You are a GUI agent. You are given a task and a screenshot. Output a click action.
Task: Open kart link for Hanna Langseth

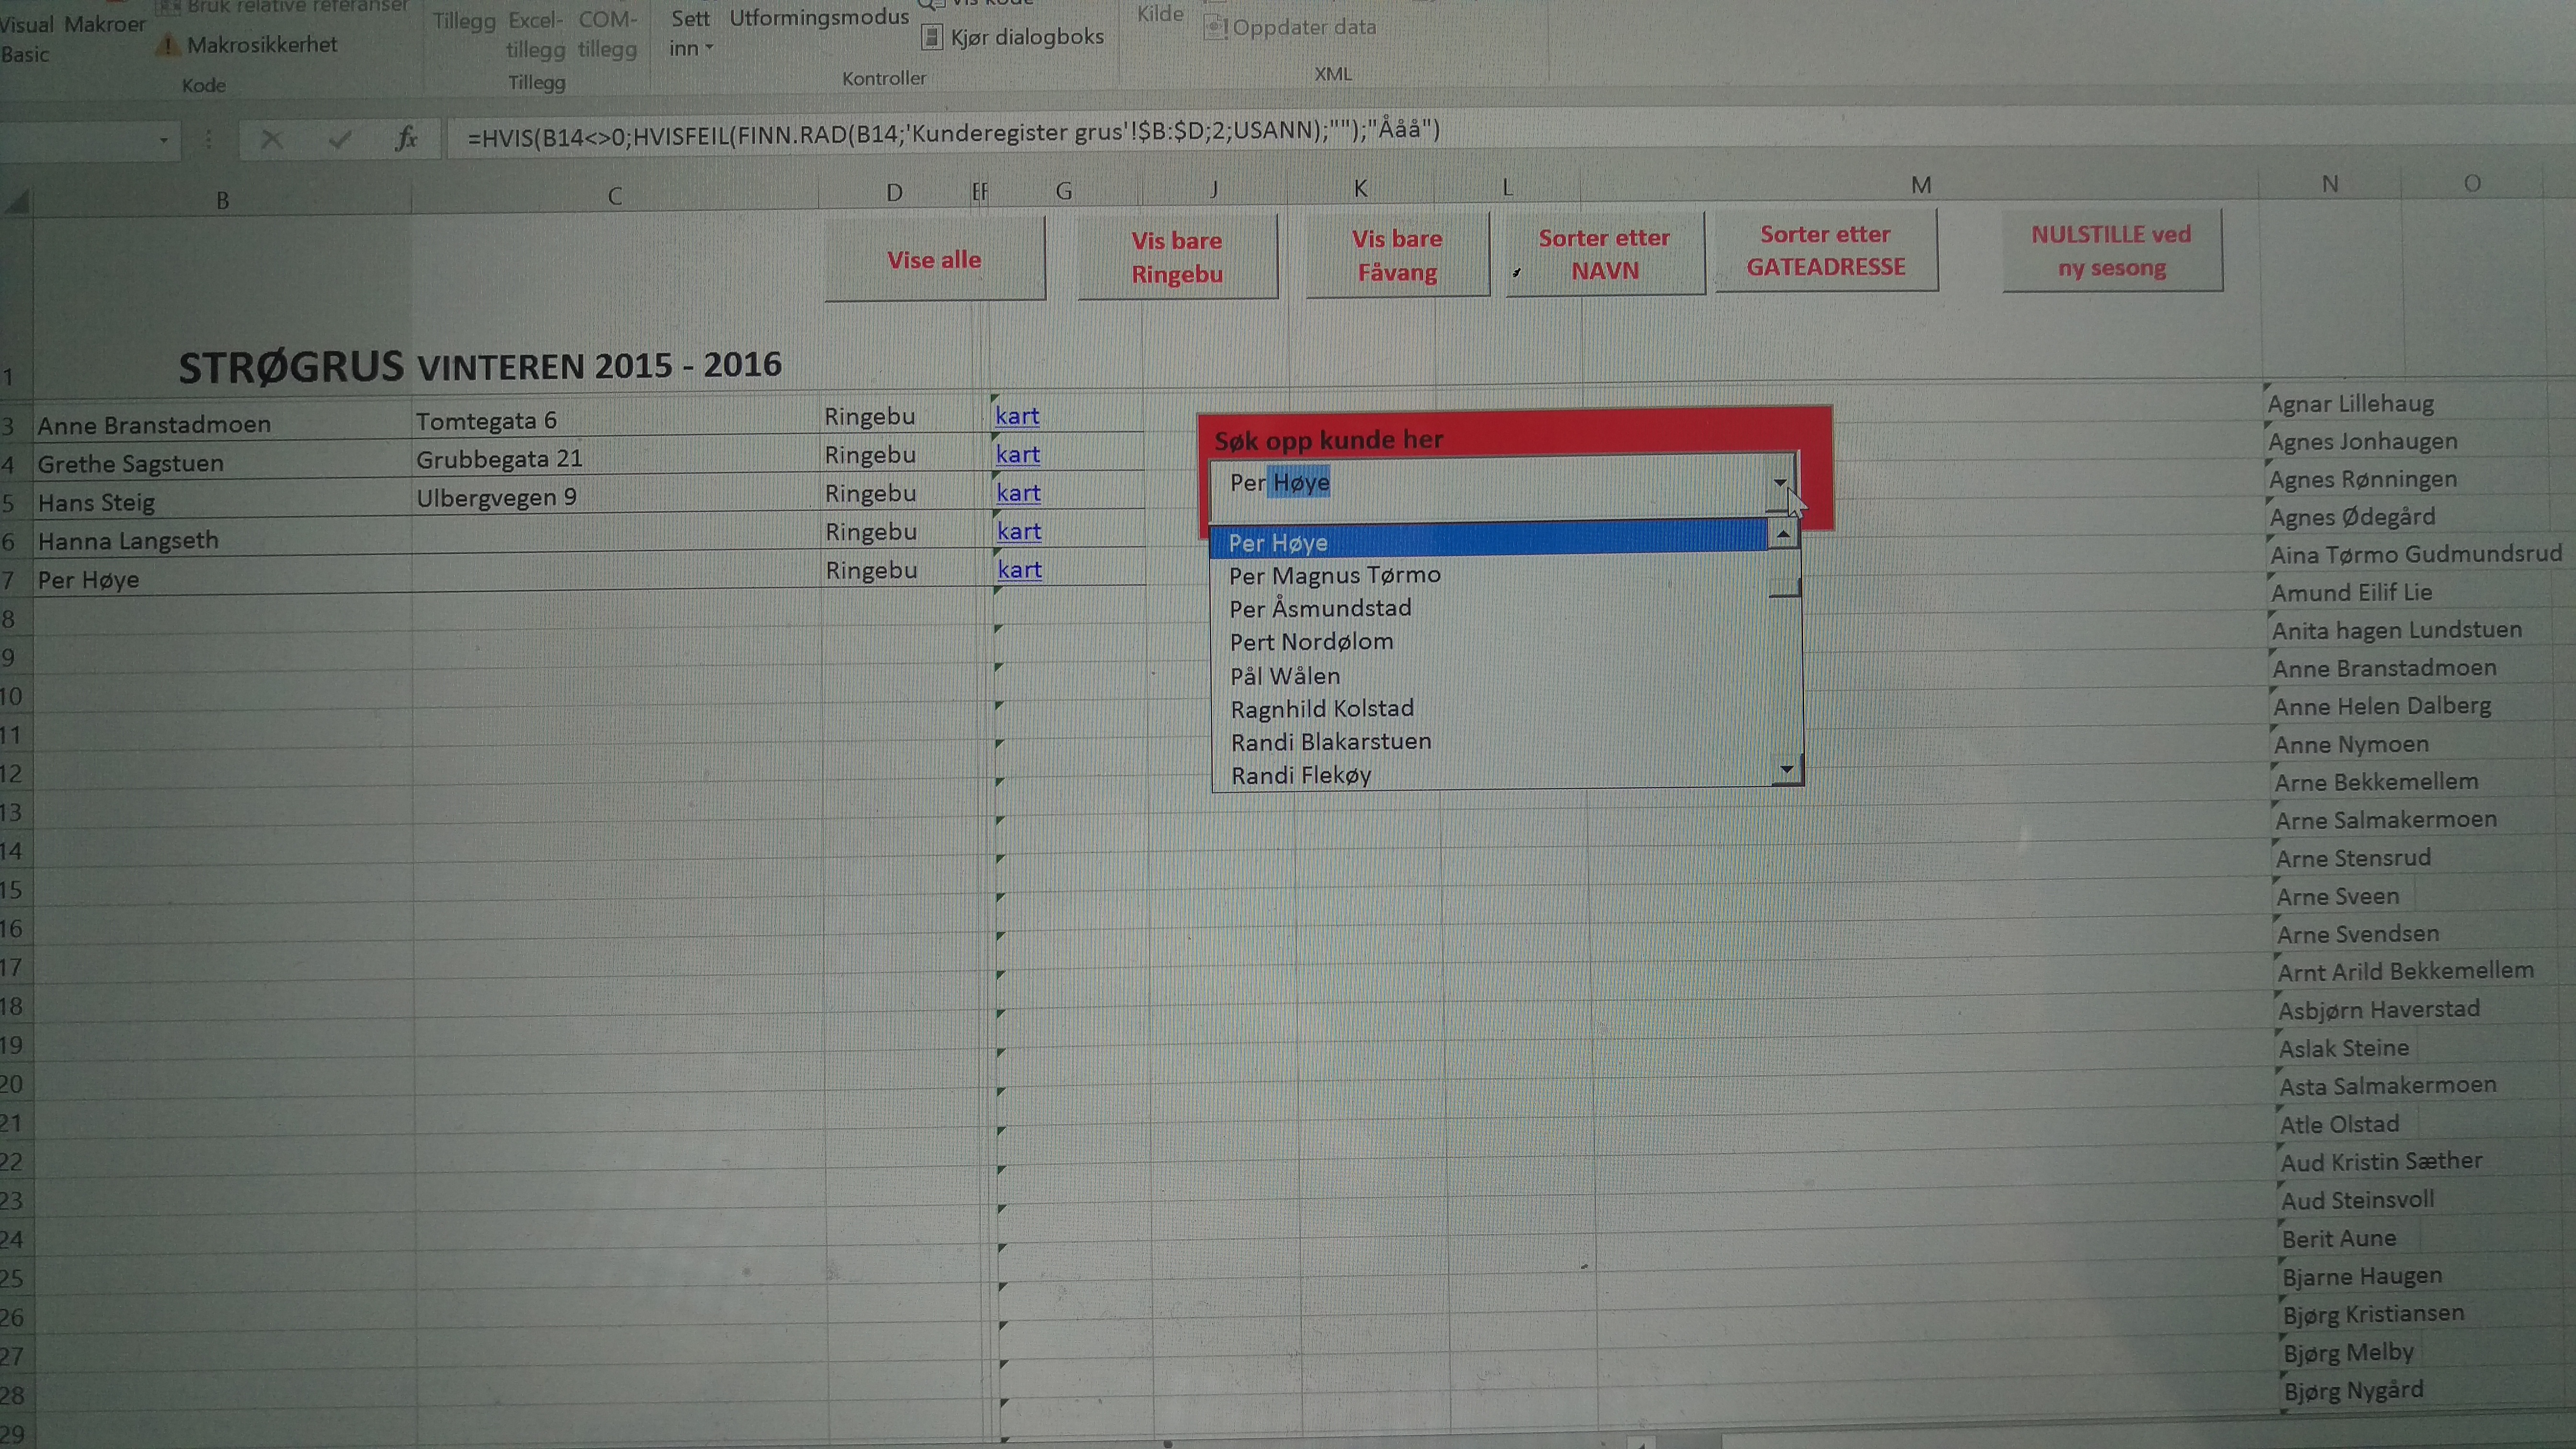point(1019,532)
